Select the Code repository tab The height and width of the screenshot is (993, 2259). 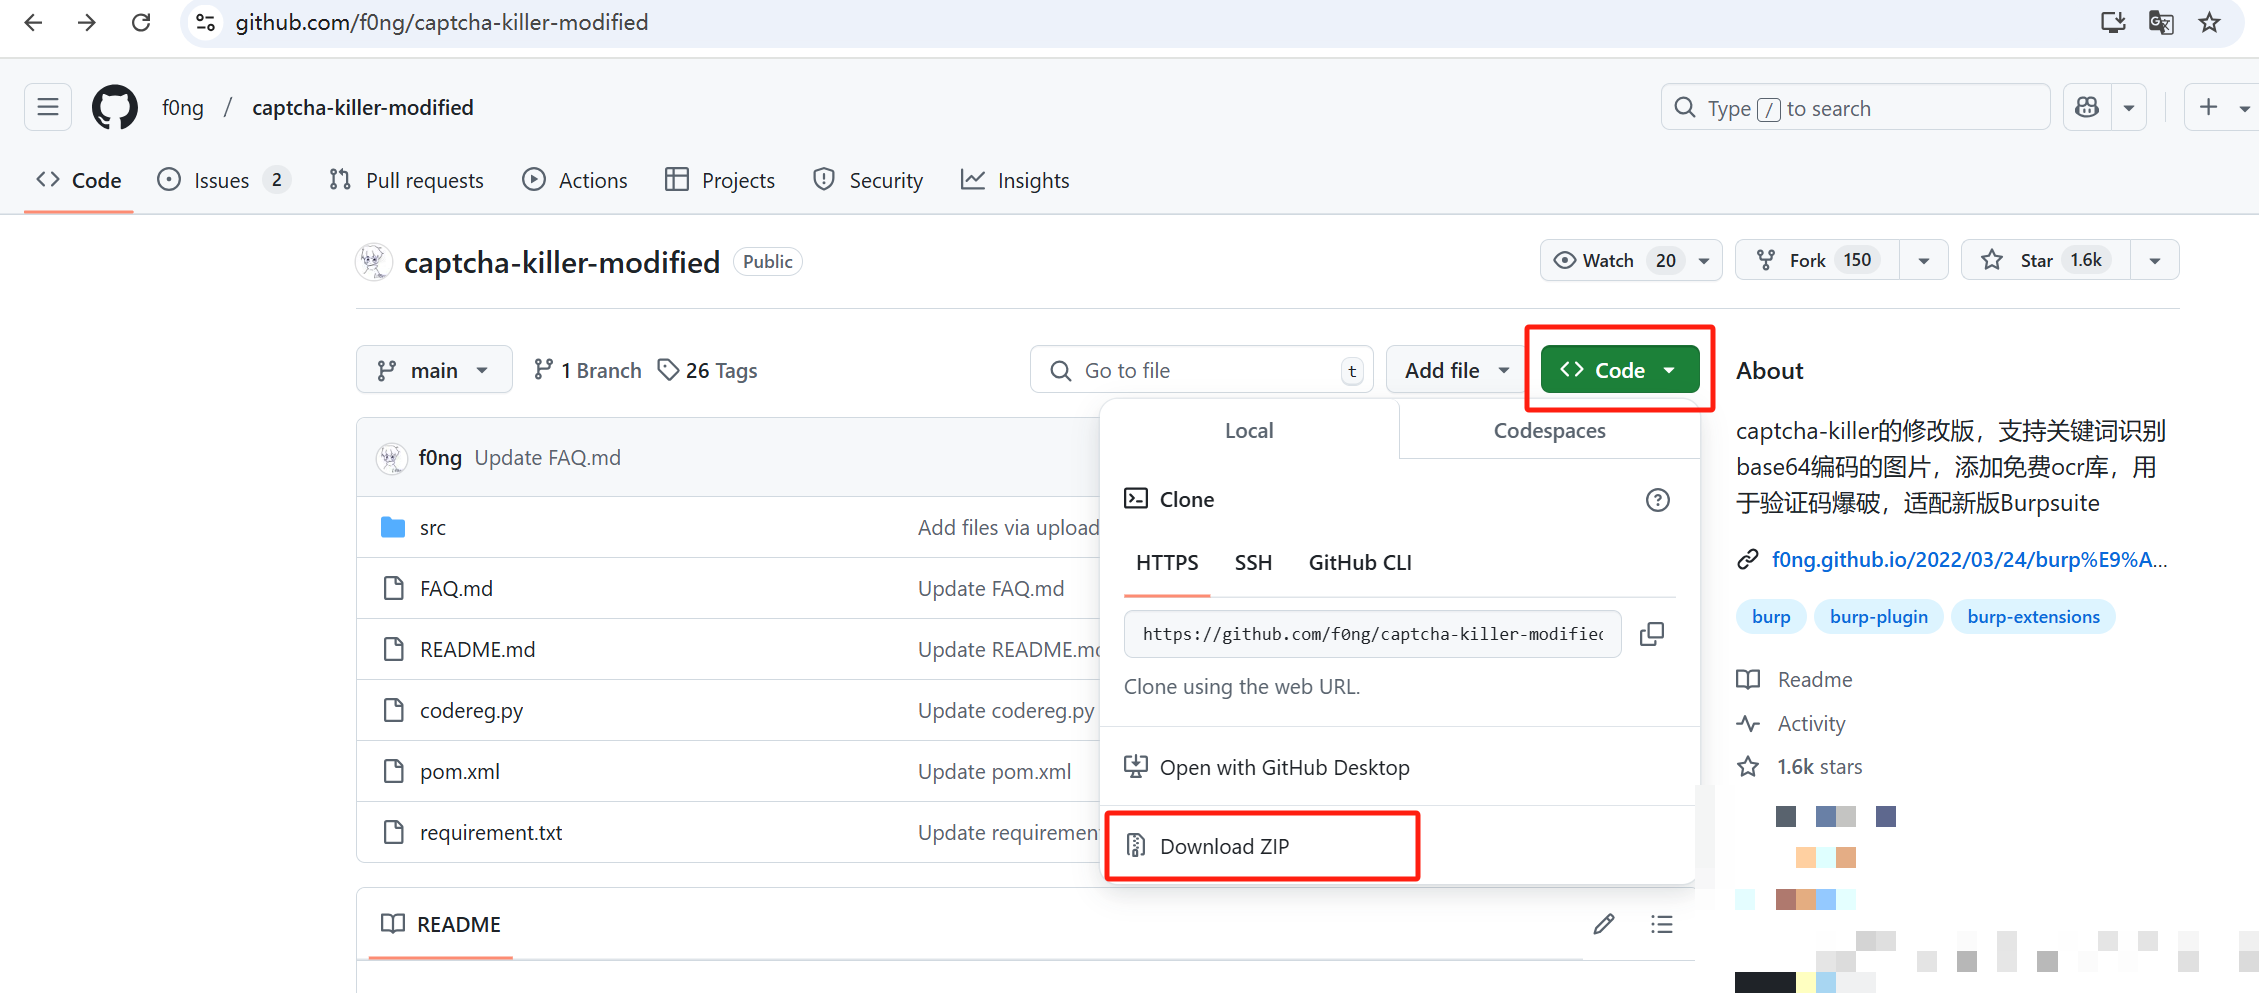coord(79,180)
